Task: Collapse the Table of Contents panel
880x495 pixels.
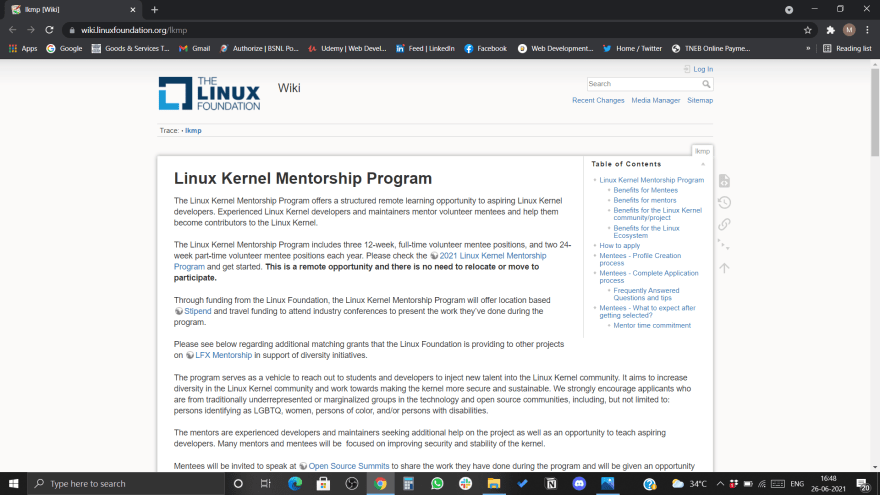Action: (x=703, y=164)
